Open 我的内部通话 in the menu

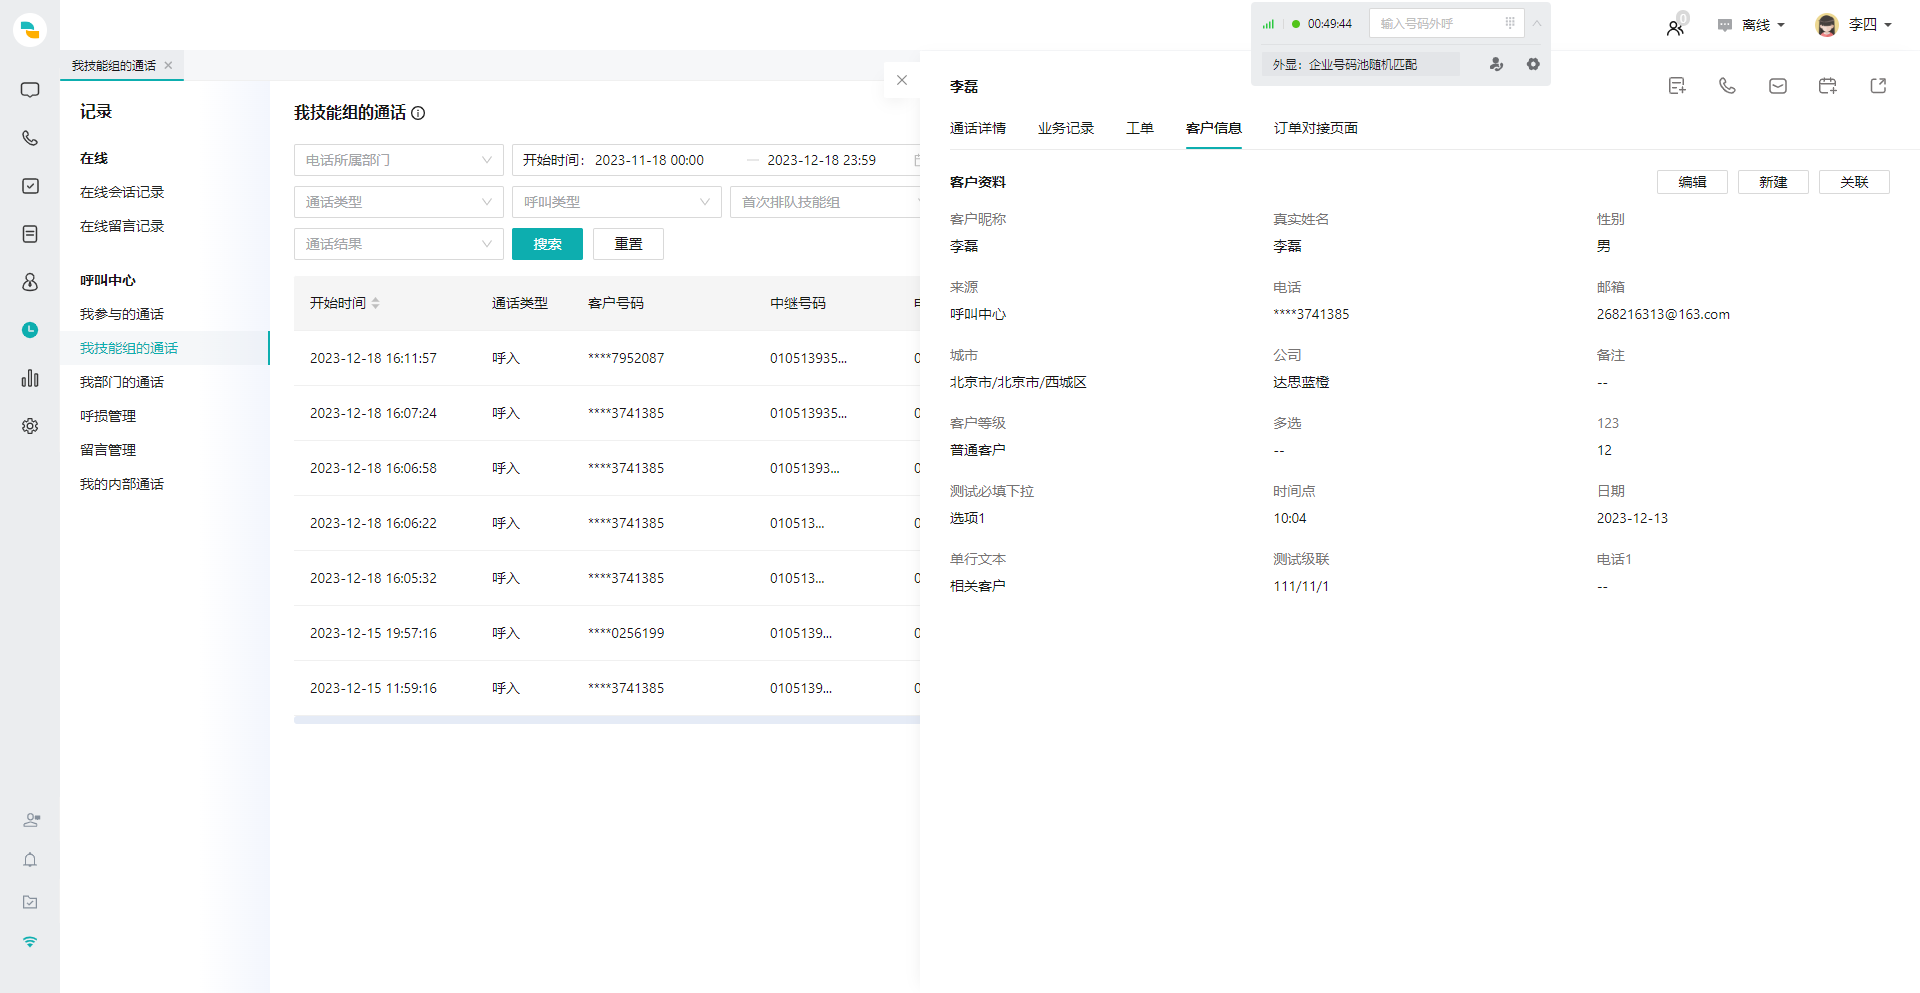coord(122,484)
